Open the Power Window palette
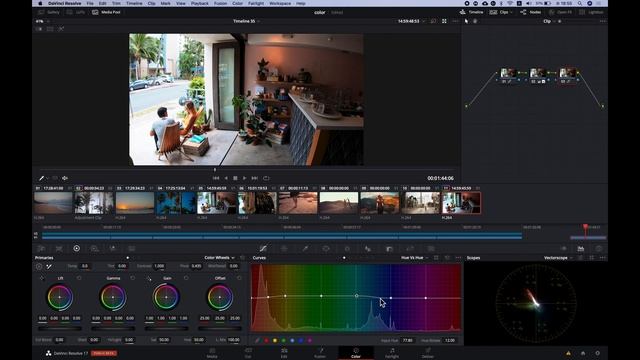Image resolution: width=640 pixels, height=360 pixels. 326,248
